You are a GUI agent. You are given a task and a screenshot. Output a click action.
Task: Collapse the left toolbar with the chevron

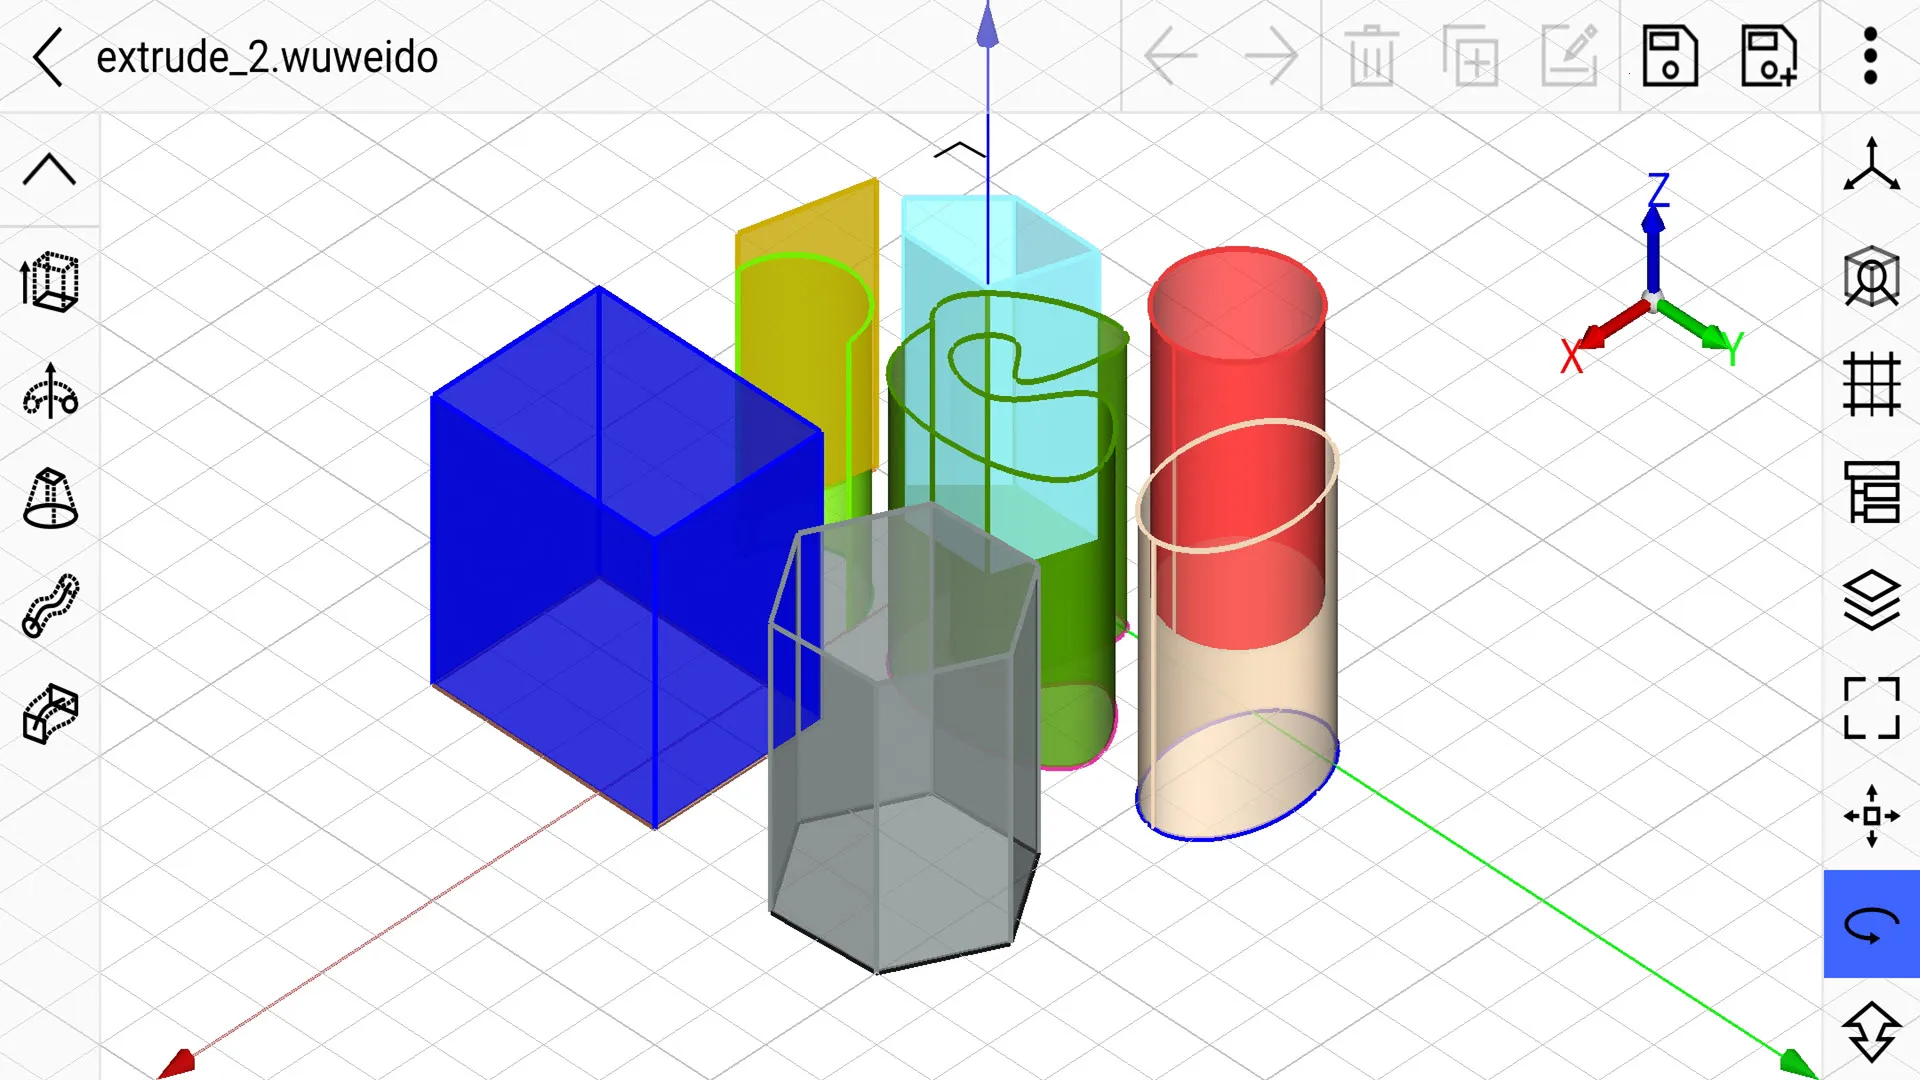click(48, 170)
